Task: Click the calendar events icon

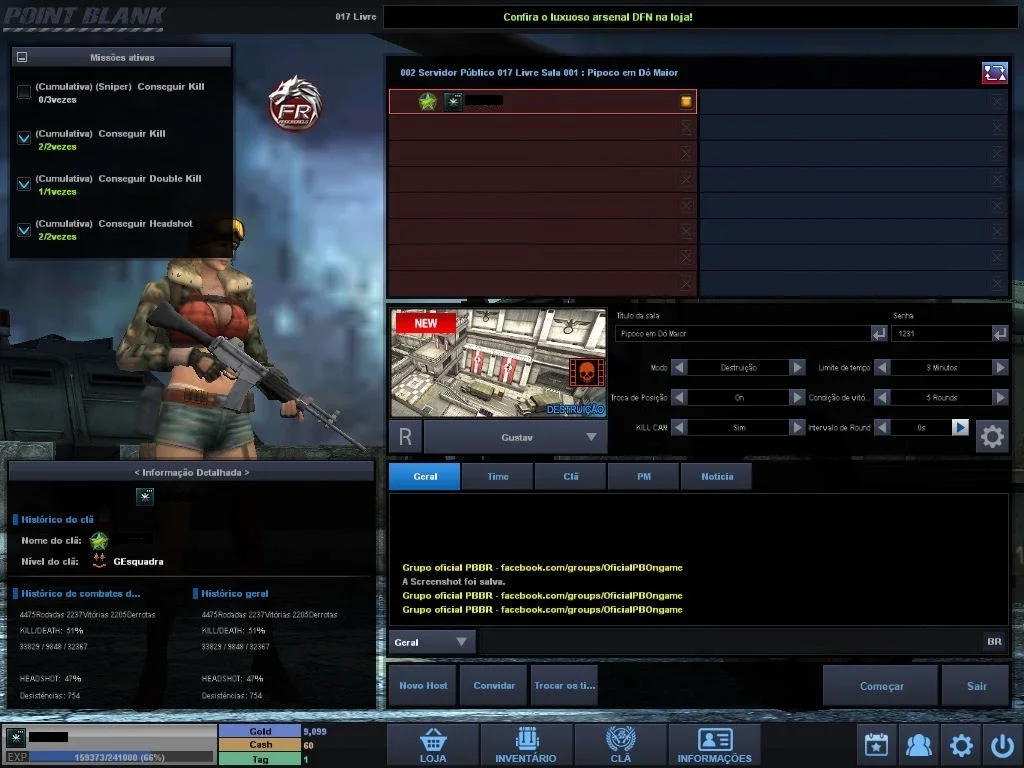Action: click(x=876, y=744)
